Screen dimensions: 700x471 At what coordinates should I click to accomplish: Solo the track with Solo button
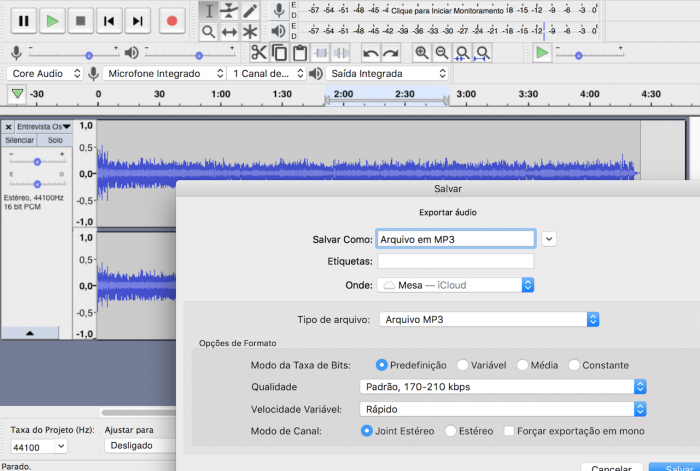coord(55,140)
